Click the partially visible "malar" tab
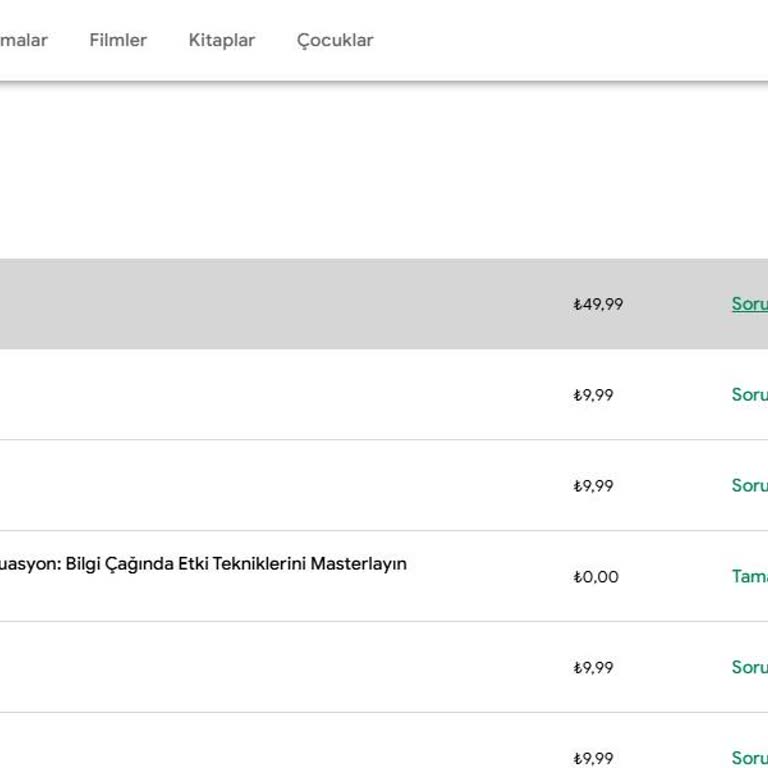The width and height of the screenshot is (768, 768). [23, 40]
